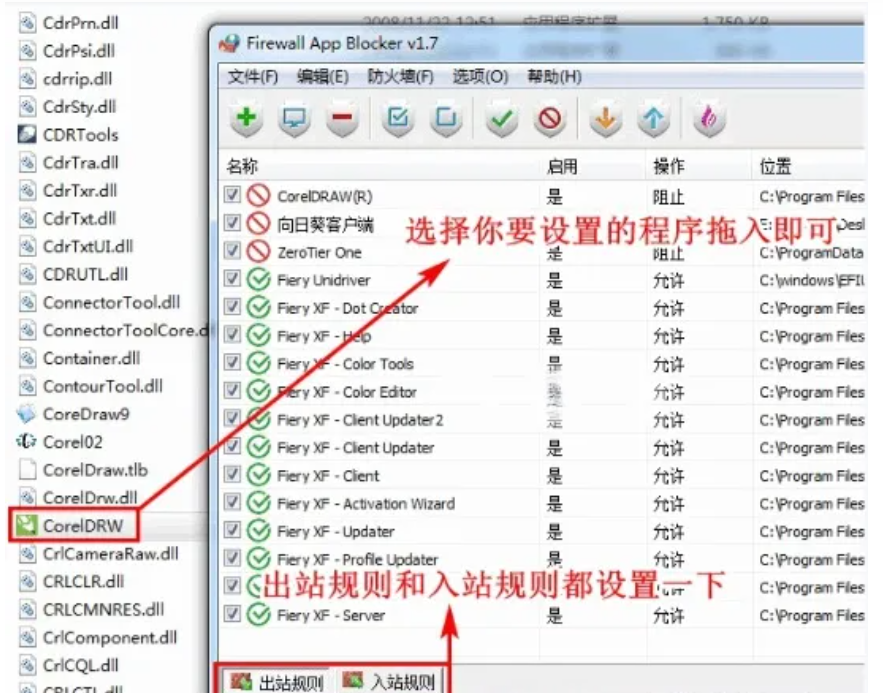This screenshot has height=693, width=883.
Task: Click the red minus Remove icon
Action: pos(342,119)
